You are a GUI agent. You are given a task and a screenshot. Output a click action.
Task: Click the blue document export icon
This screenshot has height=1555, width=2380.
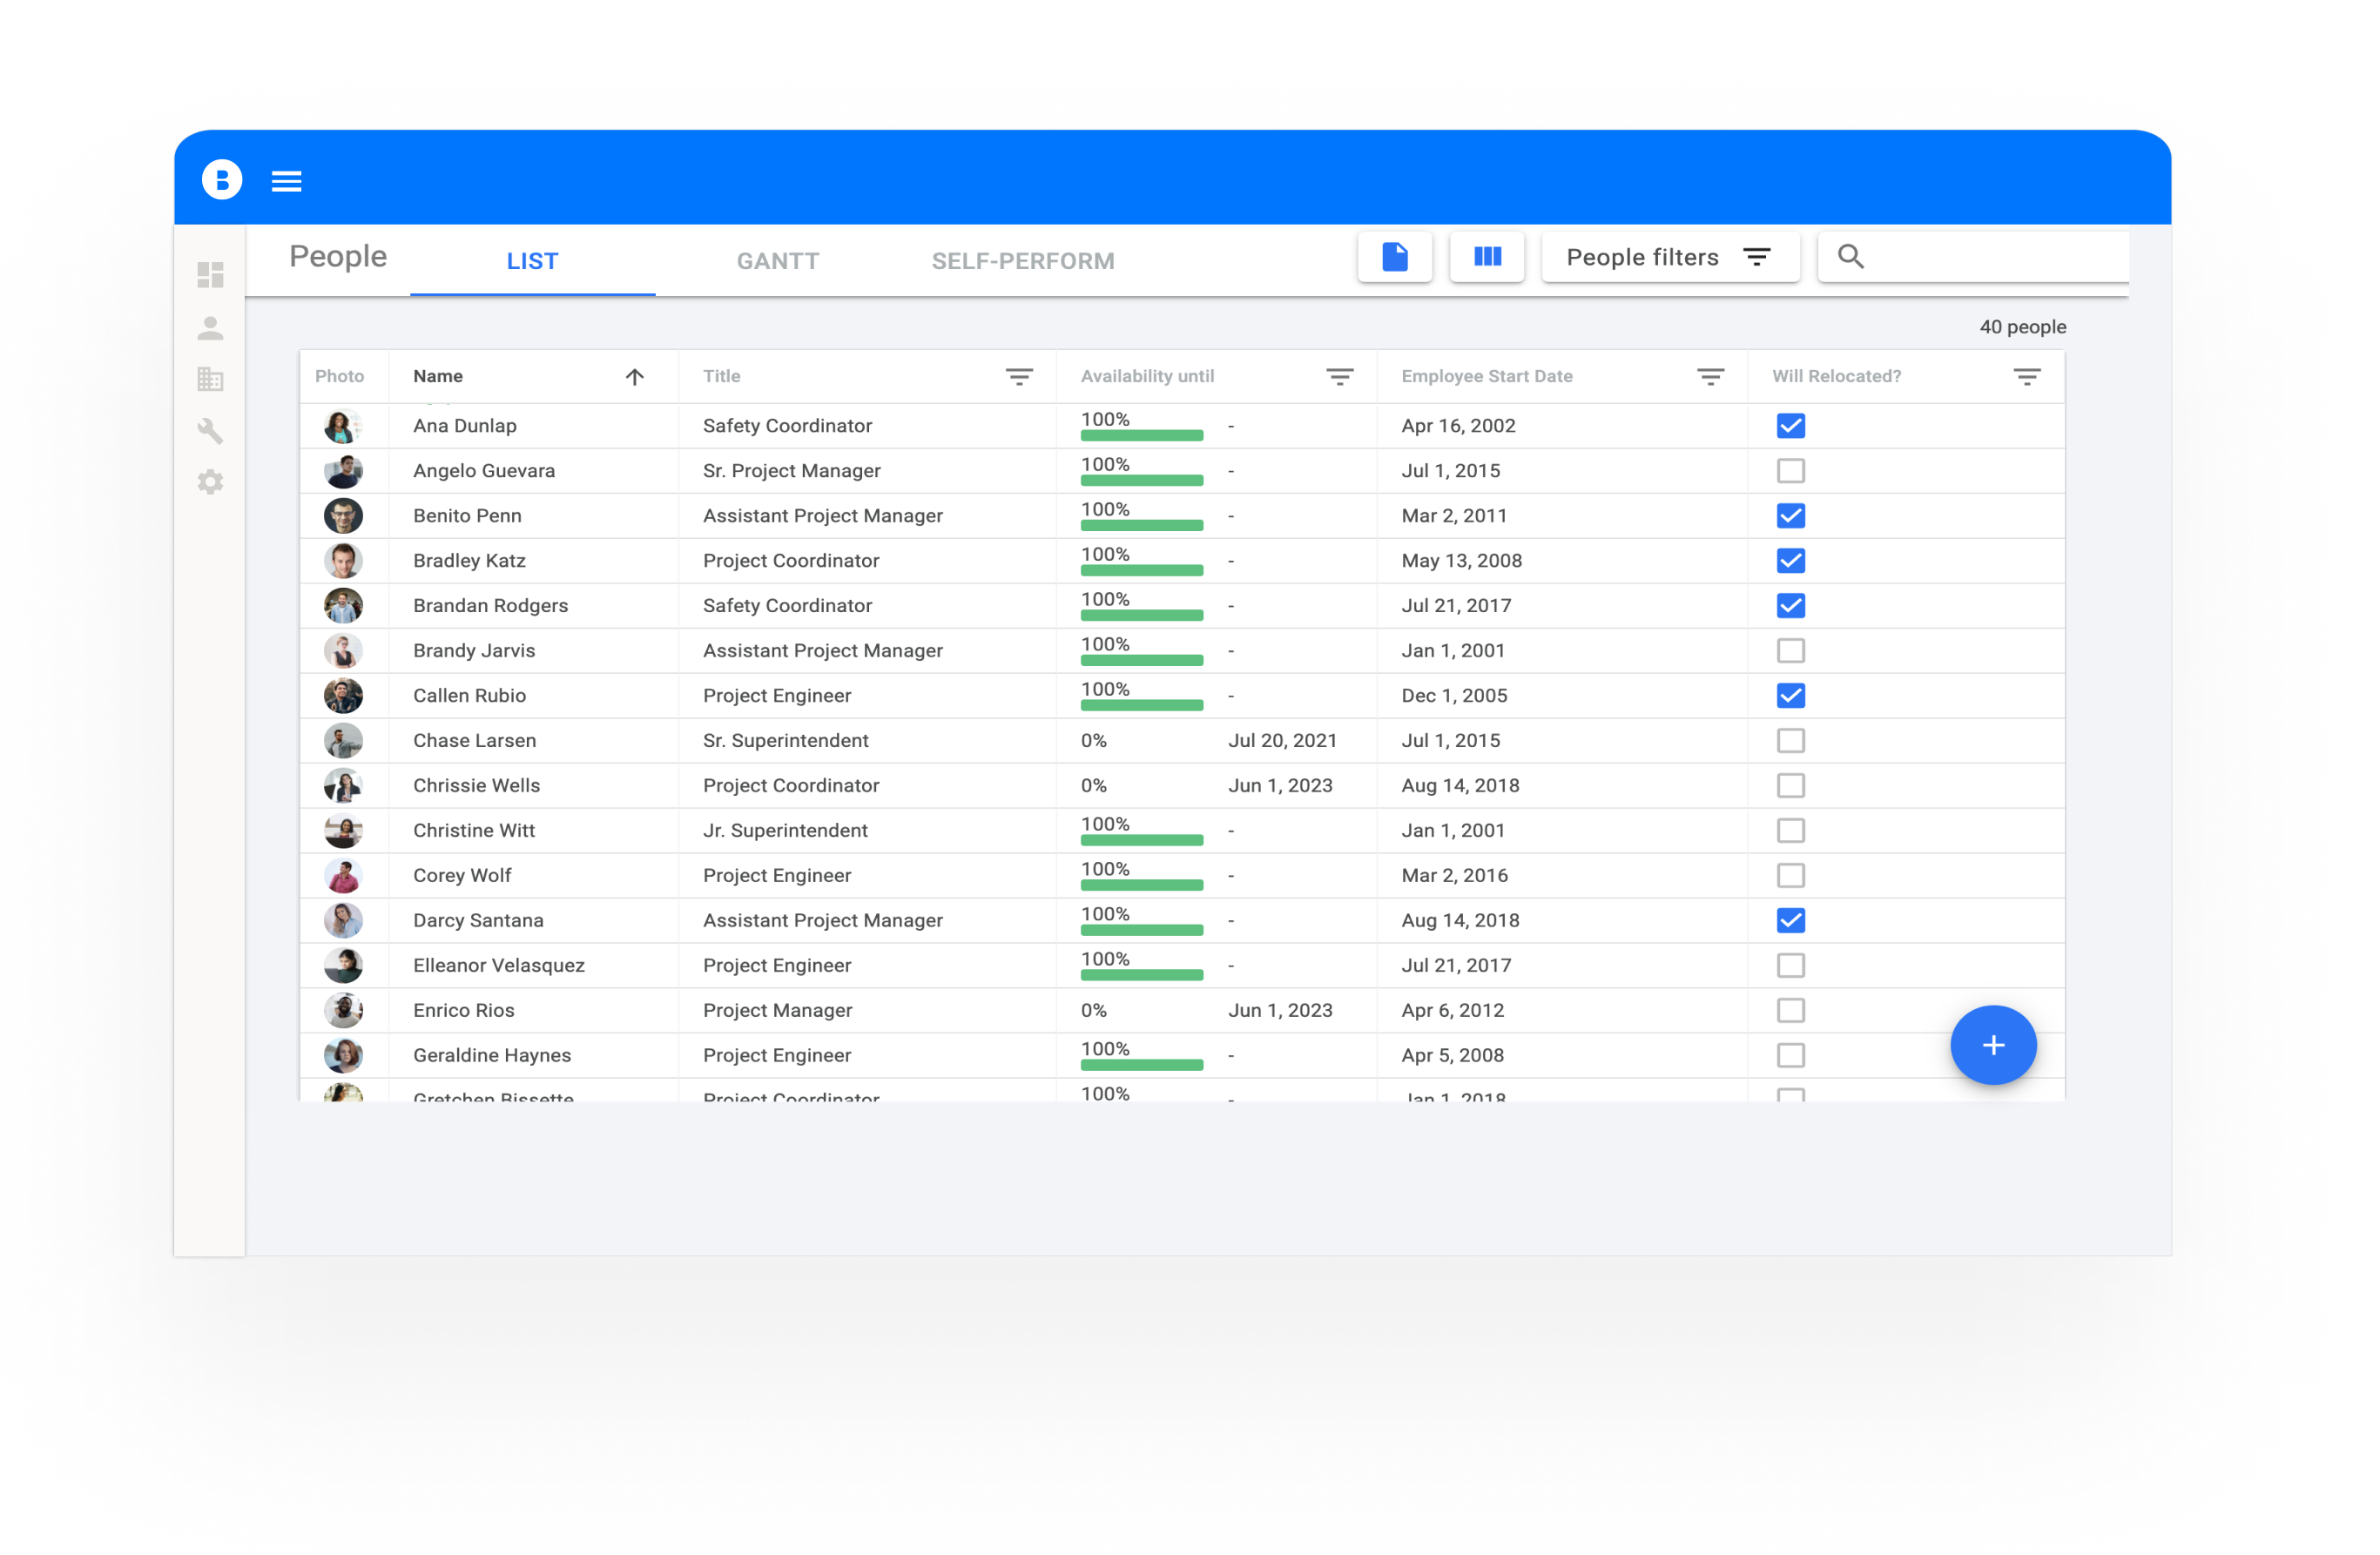point(1394,257)
